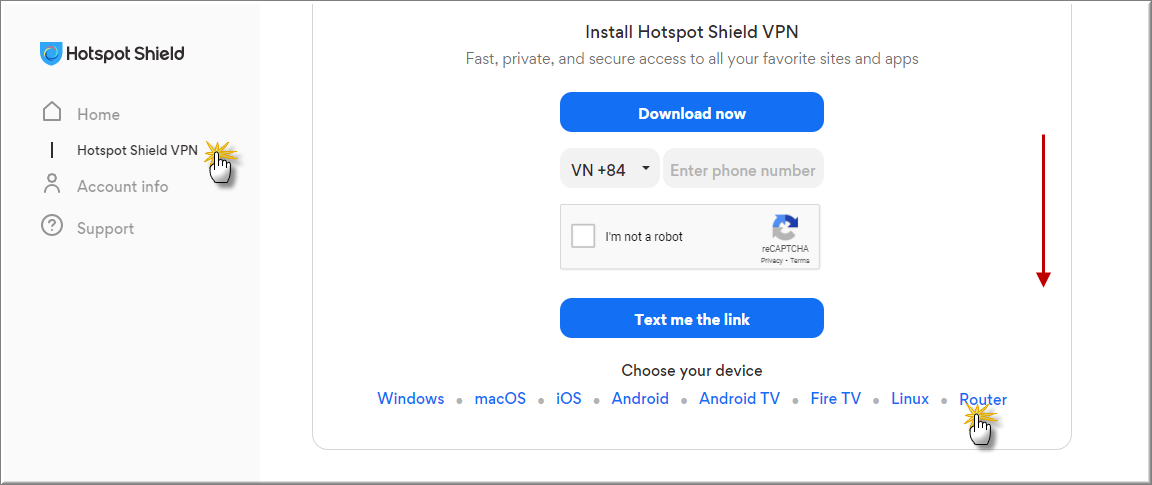
Task: Select the Router device link
Action: point(983,399)
